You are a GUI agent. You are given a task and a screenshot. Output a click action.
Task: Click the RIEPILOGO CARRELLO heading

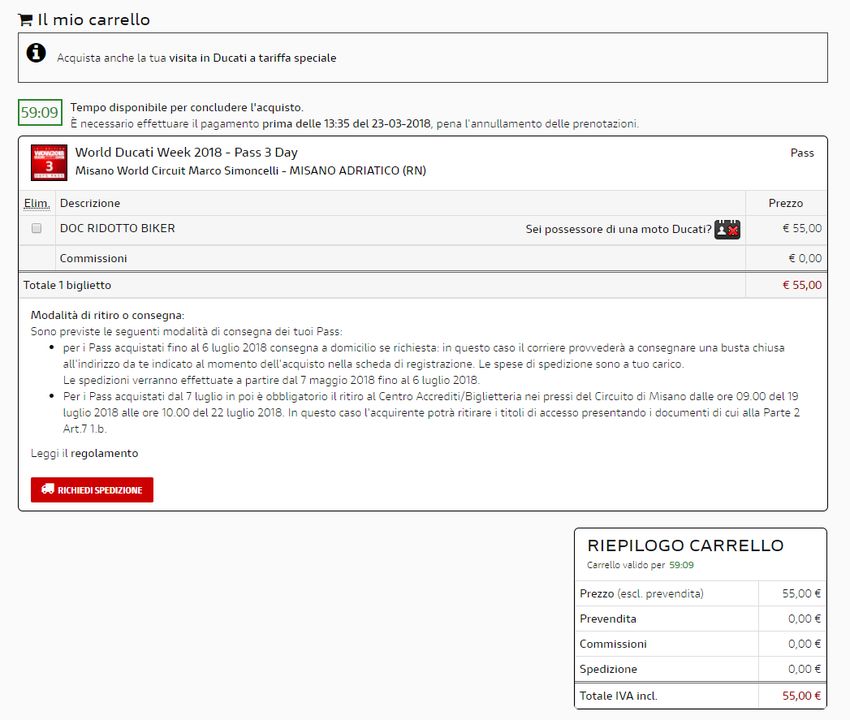click(685, 545)
